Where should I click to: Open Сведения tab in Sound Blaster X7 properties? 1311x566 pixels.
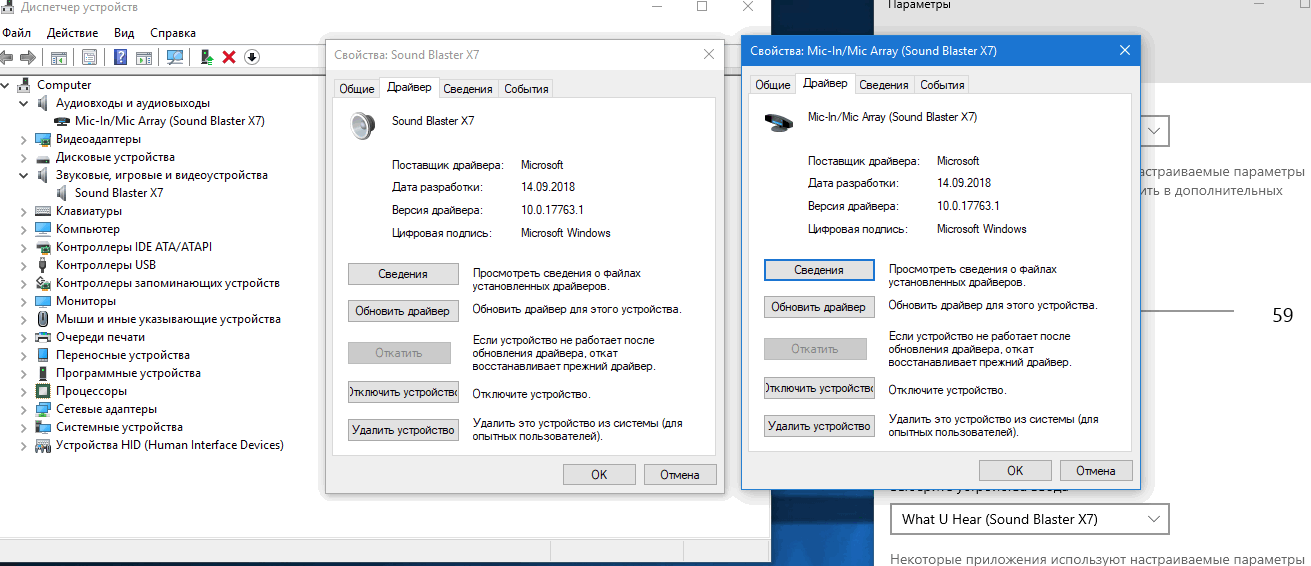[468, 89]
